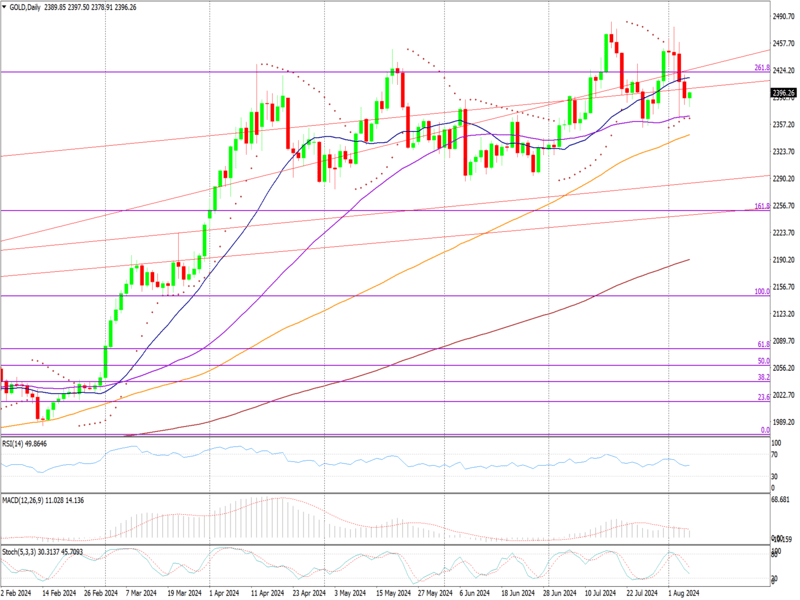This screenshot has width=800, height=600.
Task: Click the 0.0 Fibonacci level label
Action: point(764,430)
